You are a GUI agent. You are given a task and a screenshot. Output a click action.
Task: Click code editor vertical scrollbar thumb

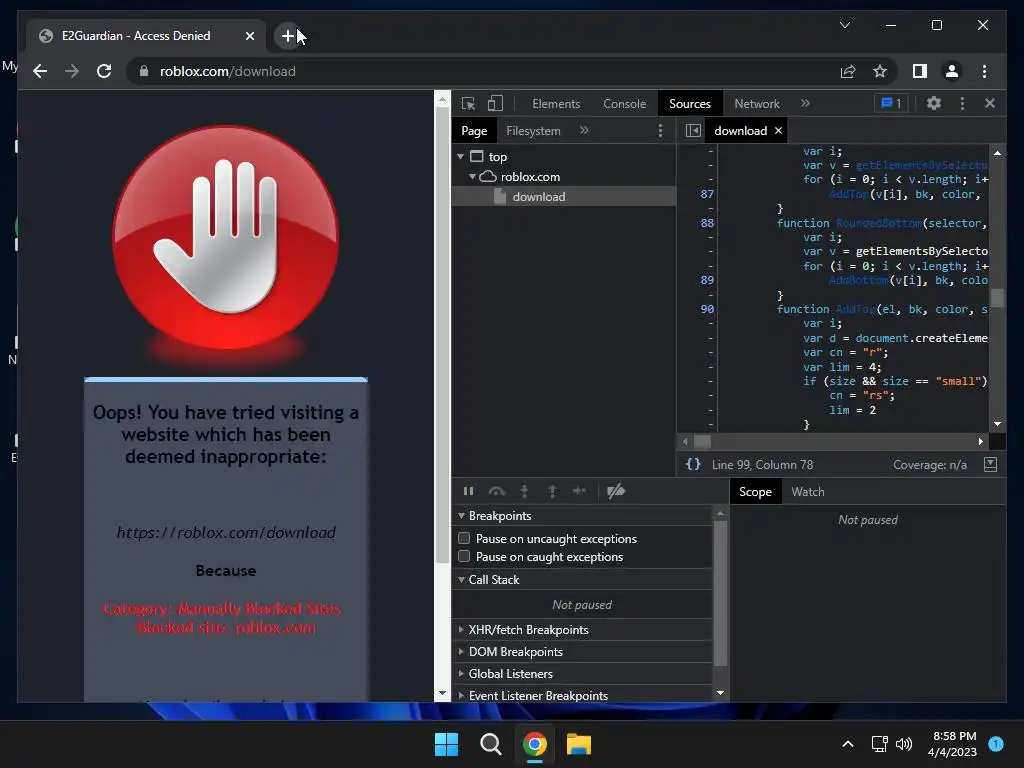pos(997,298)
